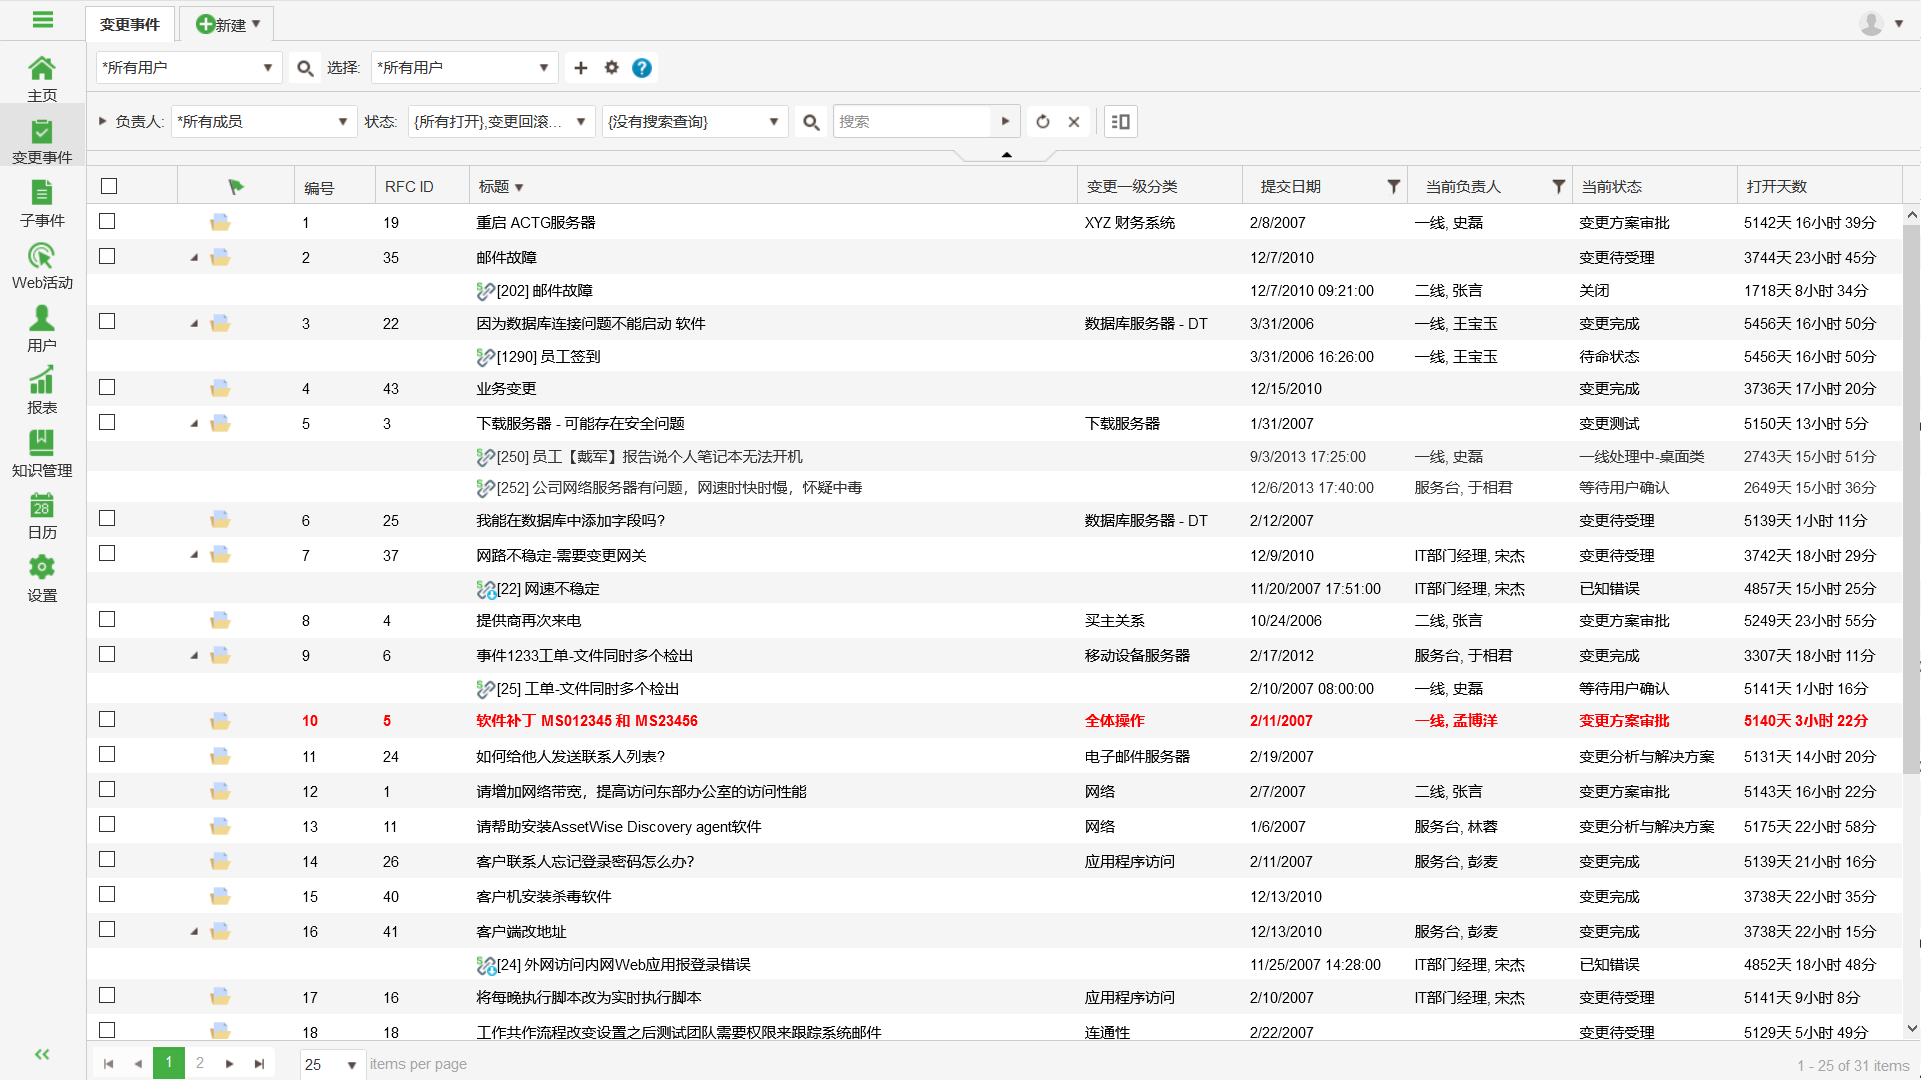Open the first *所有用户 dropdown
This screenshot has height=1081, width=1921.
point(188,68)
